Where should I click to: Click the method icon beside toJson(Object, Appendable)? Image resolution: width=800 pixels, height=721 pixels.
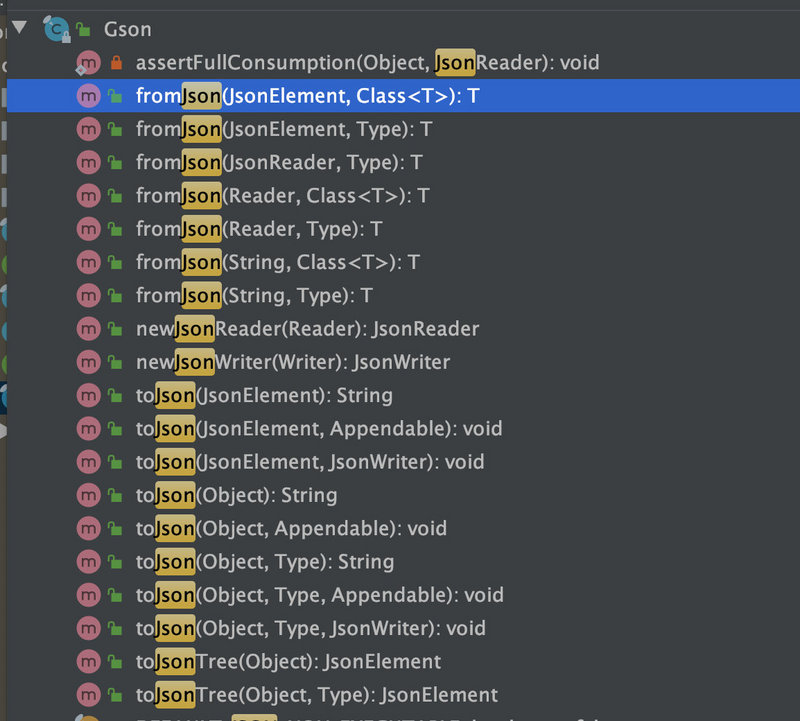point(89,528)
